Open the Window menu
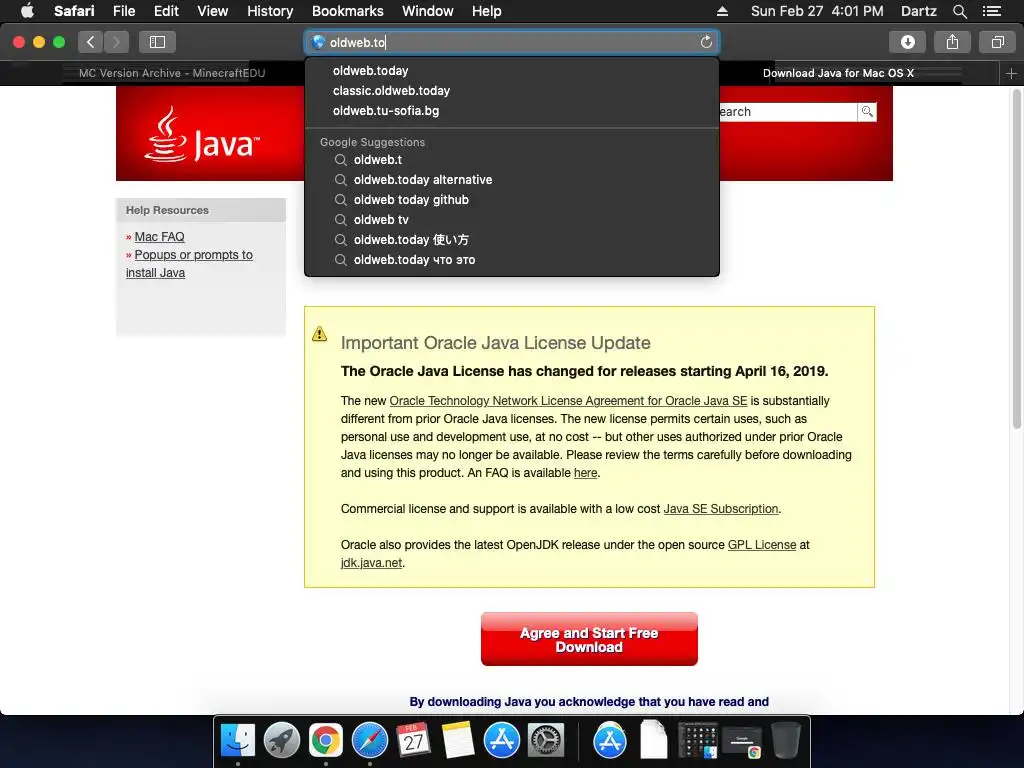 point(428,11)
